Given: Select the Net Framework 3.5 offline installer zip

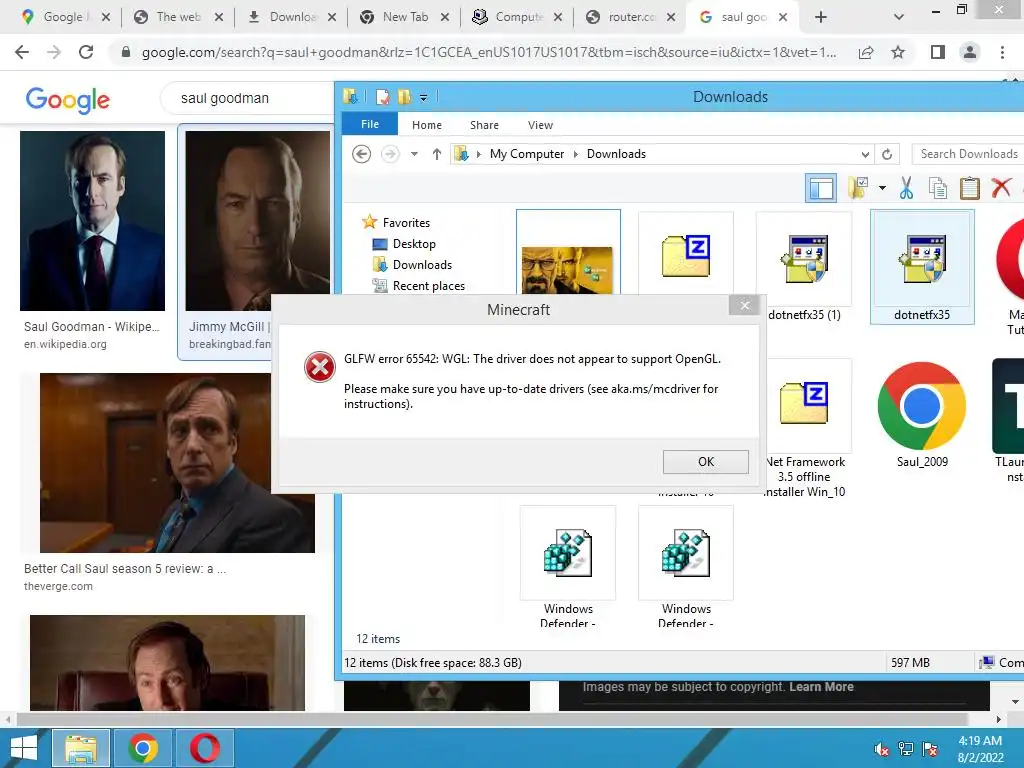Looking at the screenshot, I should [x=804, y=428].
